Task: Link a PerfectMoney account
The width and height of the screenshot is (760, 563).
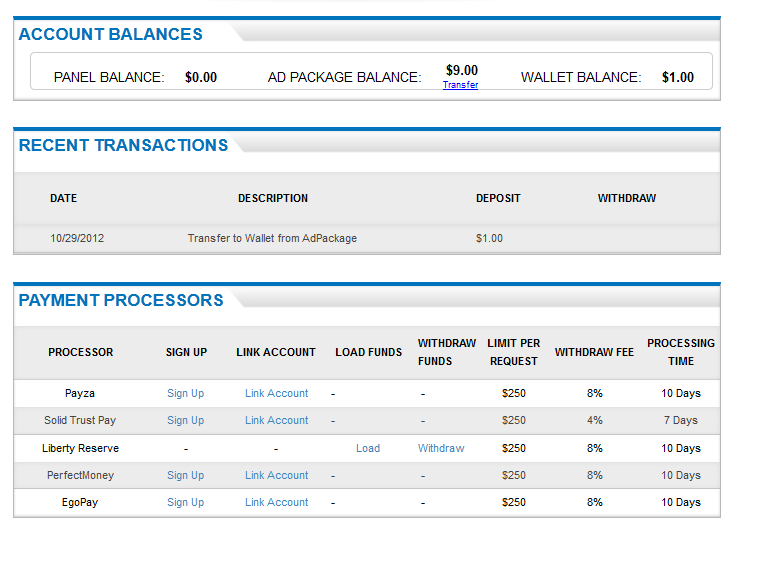Action: click(x=276, y=476)
